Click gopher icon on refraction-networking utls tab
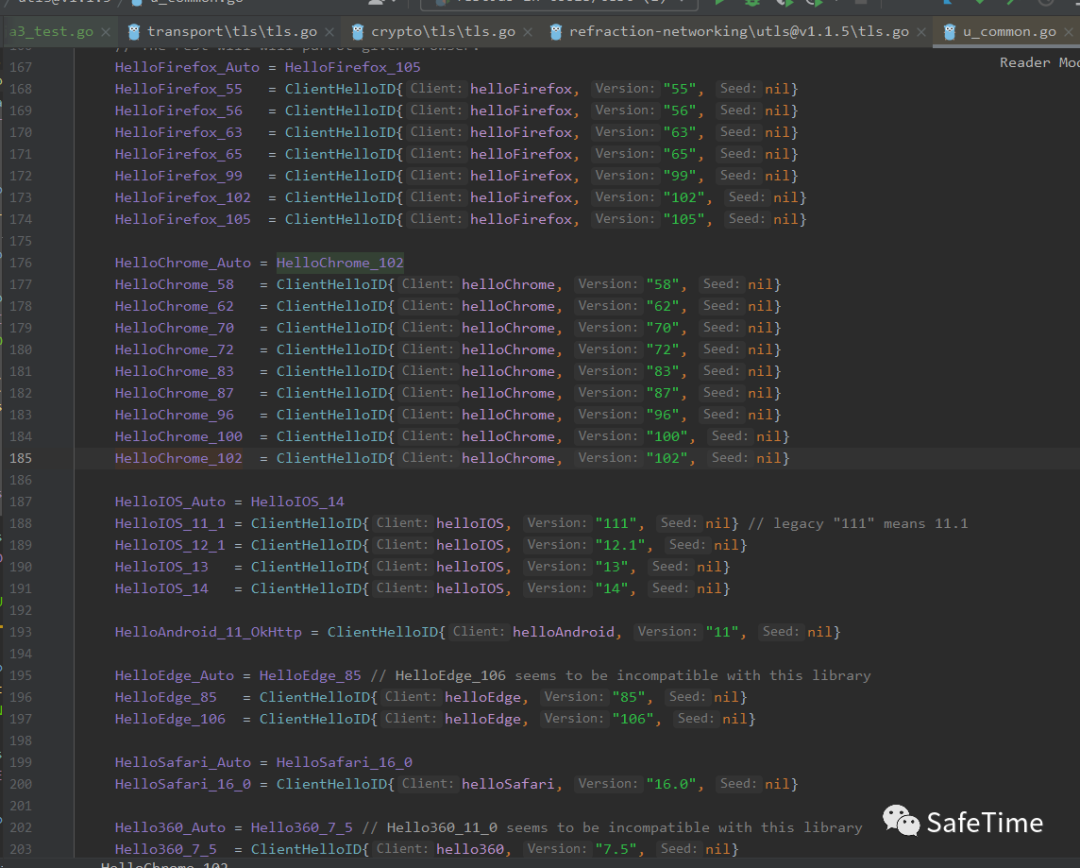The image size is (1080, 868). click(x=556, y=31)
